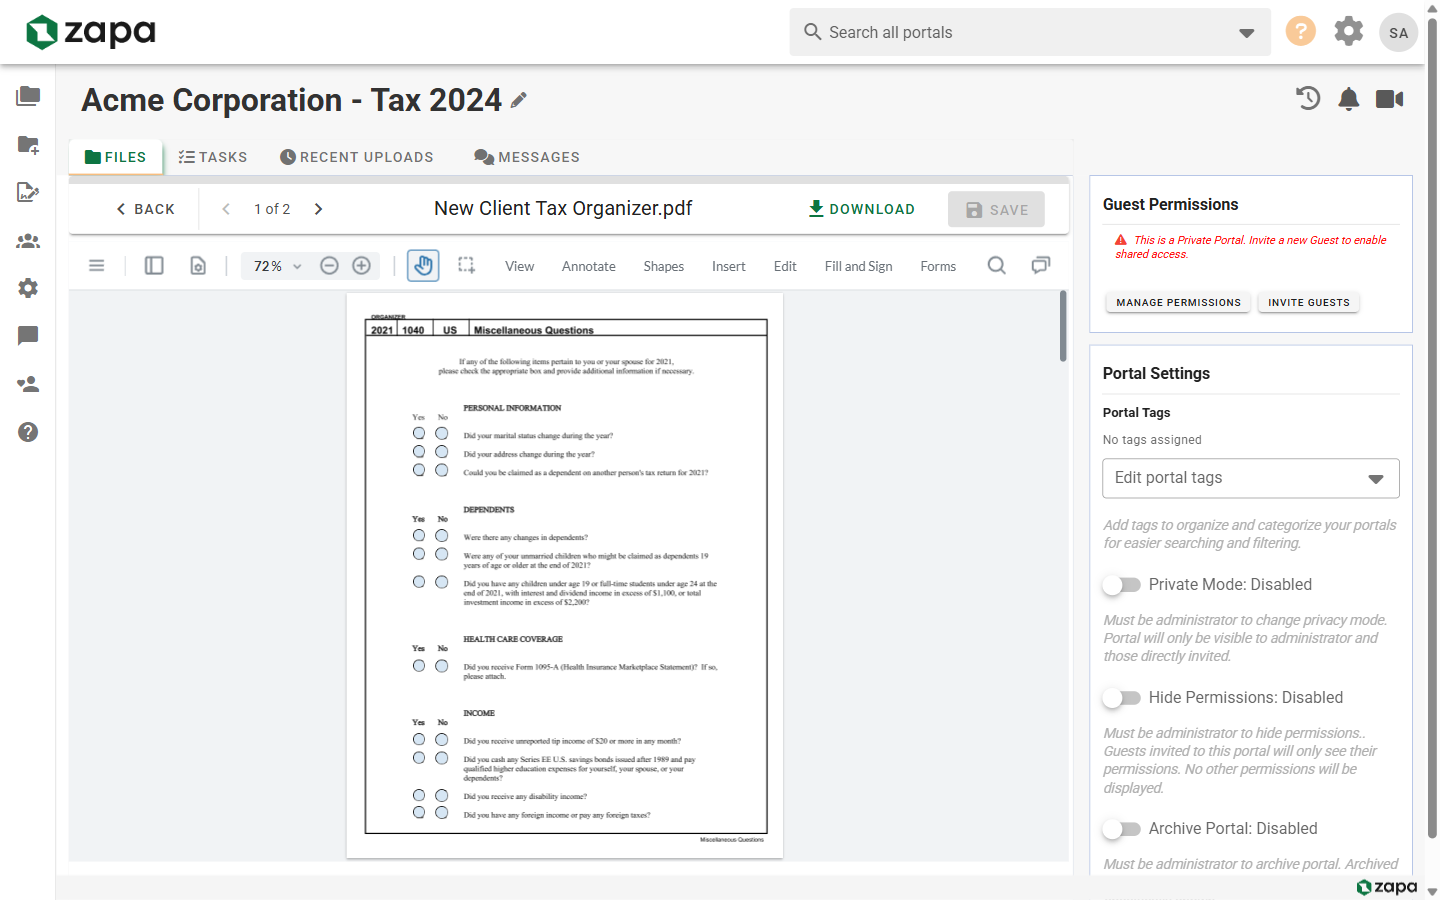Select No for disability income question
1440x900 pixels.
(441, 795)
